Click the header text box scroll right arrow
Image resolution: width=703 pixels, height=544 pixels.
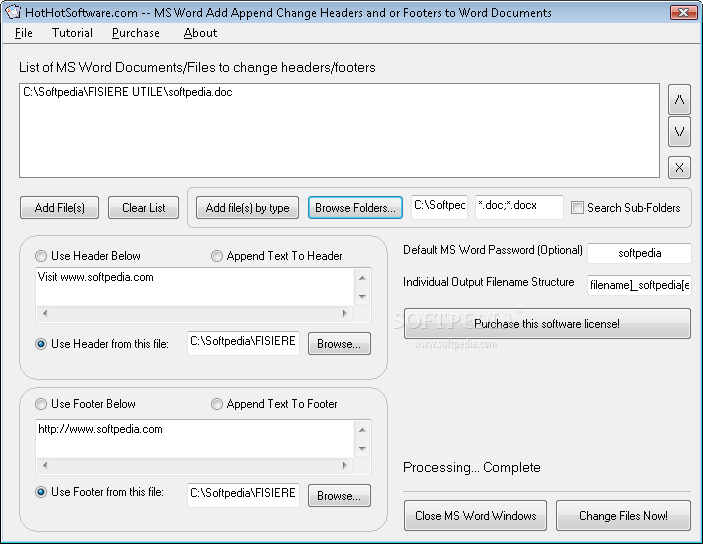coord(344,313)
